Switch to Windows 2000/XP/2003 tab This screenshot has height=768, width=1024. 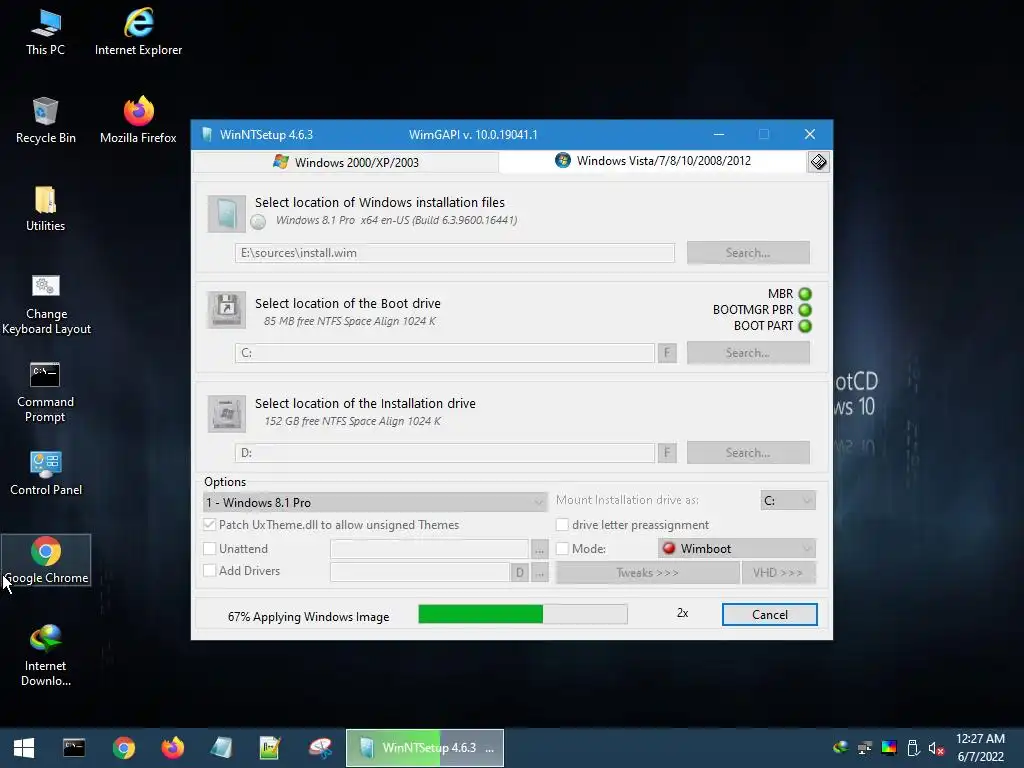(346, 162)
